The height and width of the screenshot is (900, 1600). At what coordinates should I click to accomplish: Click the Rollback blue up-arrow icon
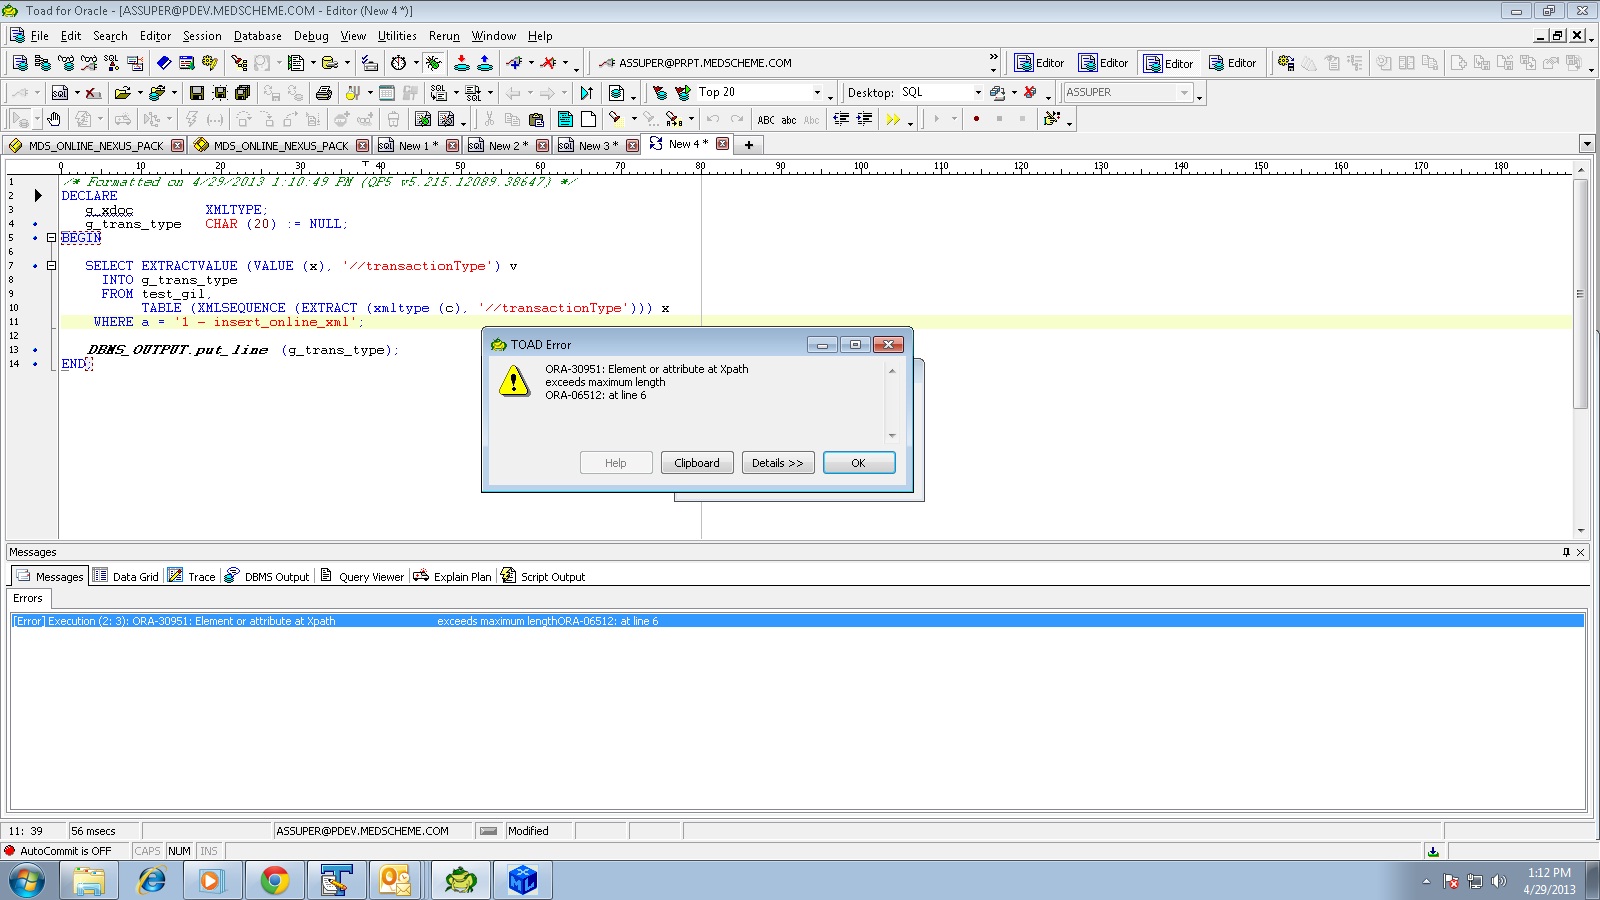(x=485, y=63)
